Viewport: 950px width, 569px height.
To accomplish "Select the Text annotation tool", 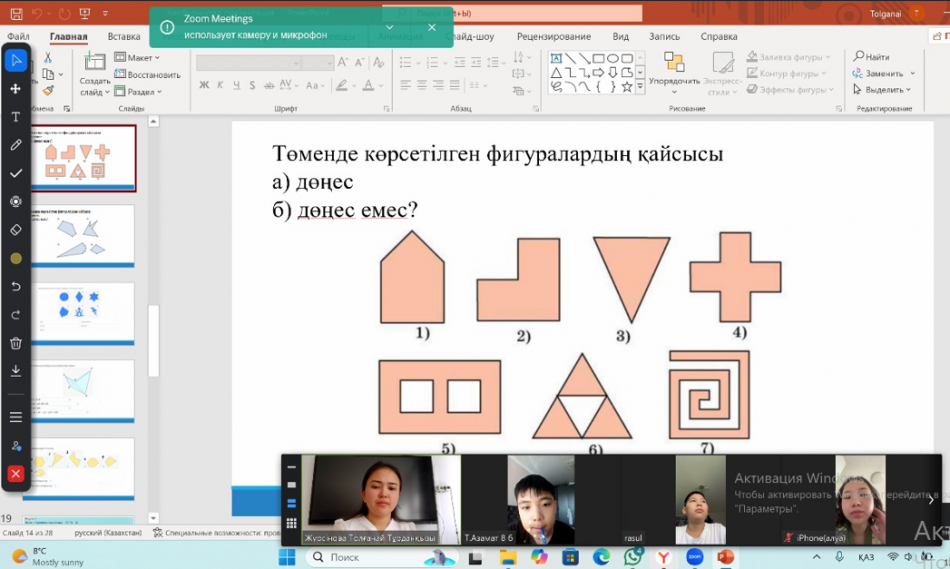I will point(16,117).
